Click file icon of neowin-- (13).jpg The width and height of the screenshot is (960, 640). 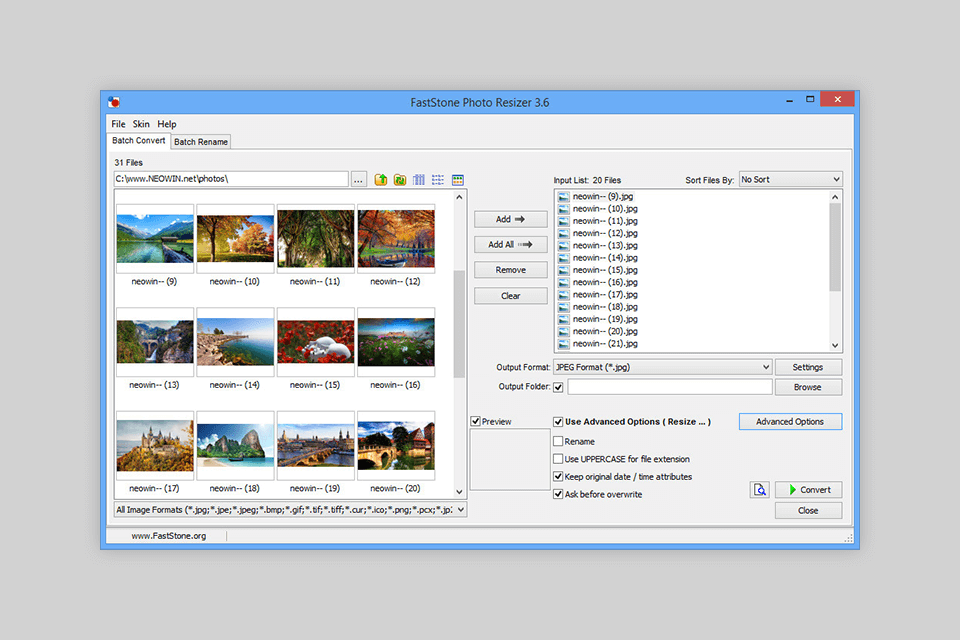pyautogui.click(x=563, y=246)
